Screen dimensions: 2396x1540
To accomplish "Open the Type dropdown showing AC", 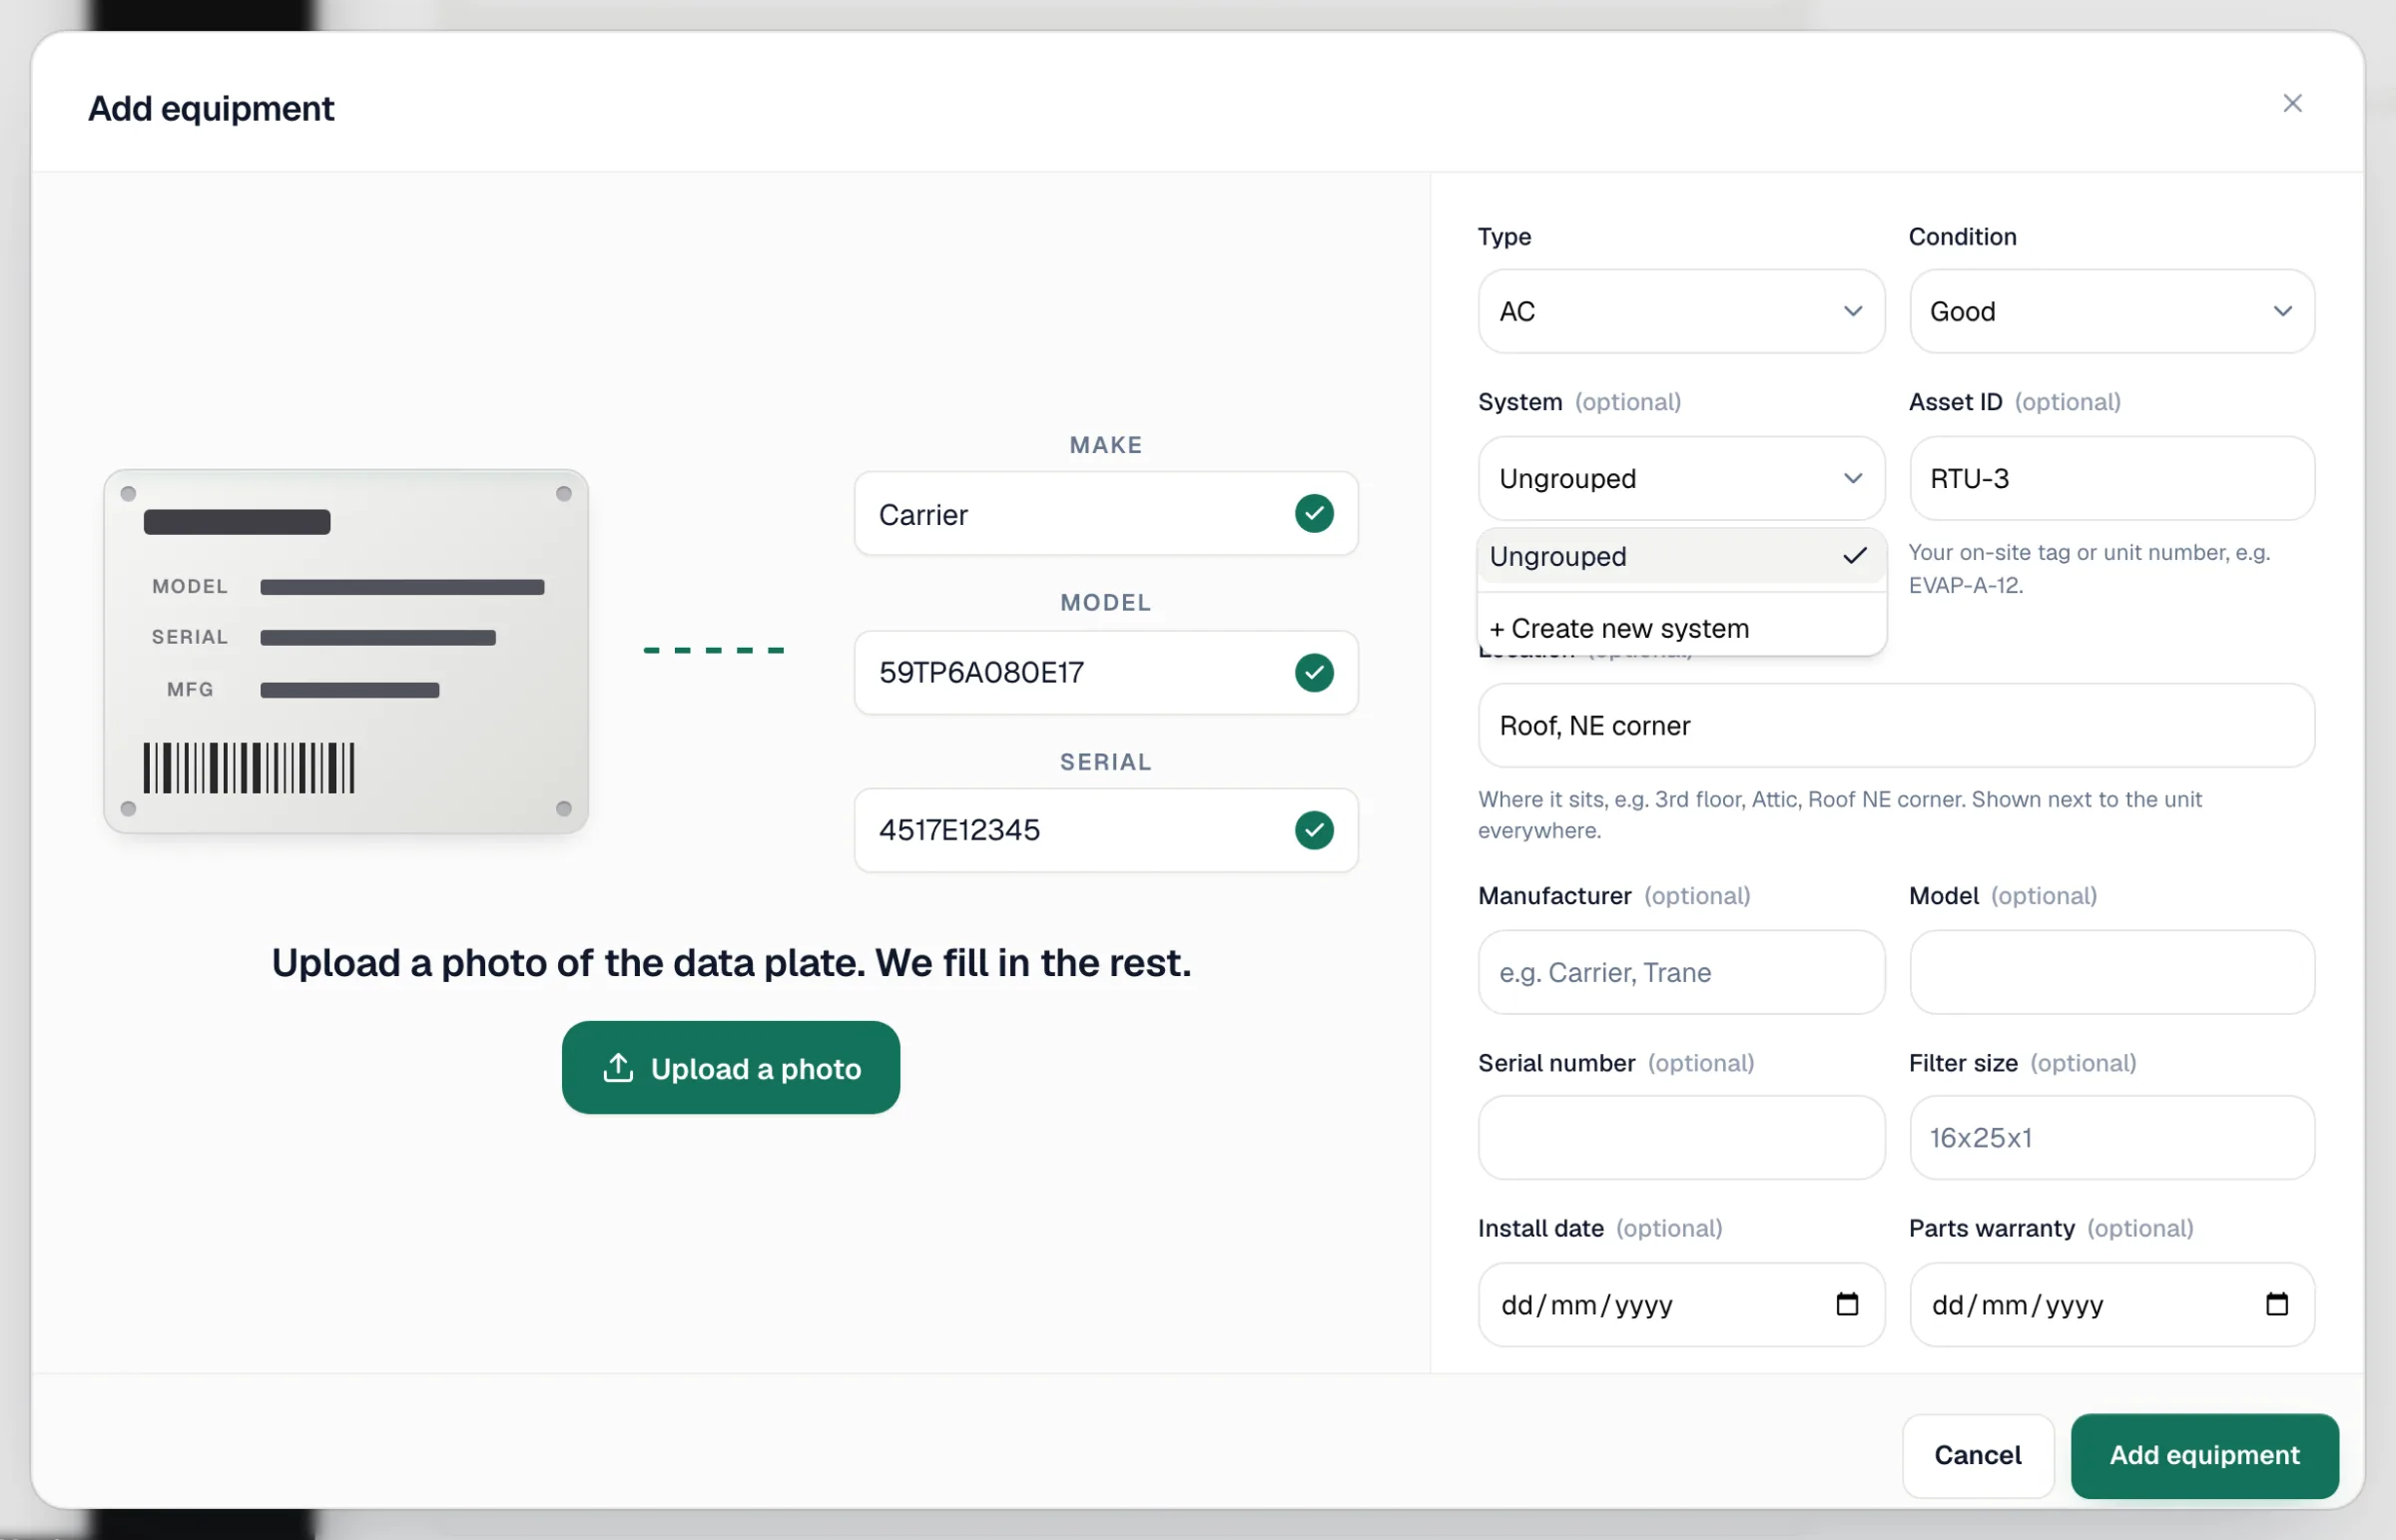I will 1681,311.
